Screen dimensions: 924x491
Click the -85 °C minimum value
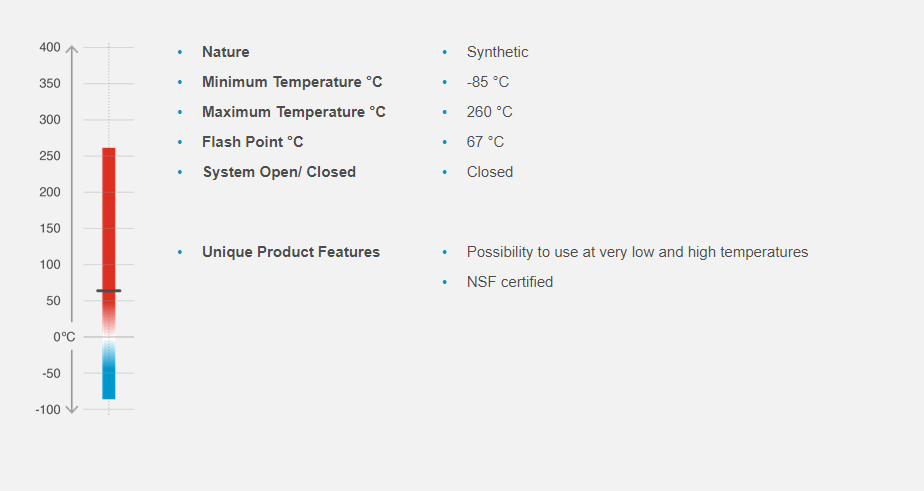tap(488, 82)
